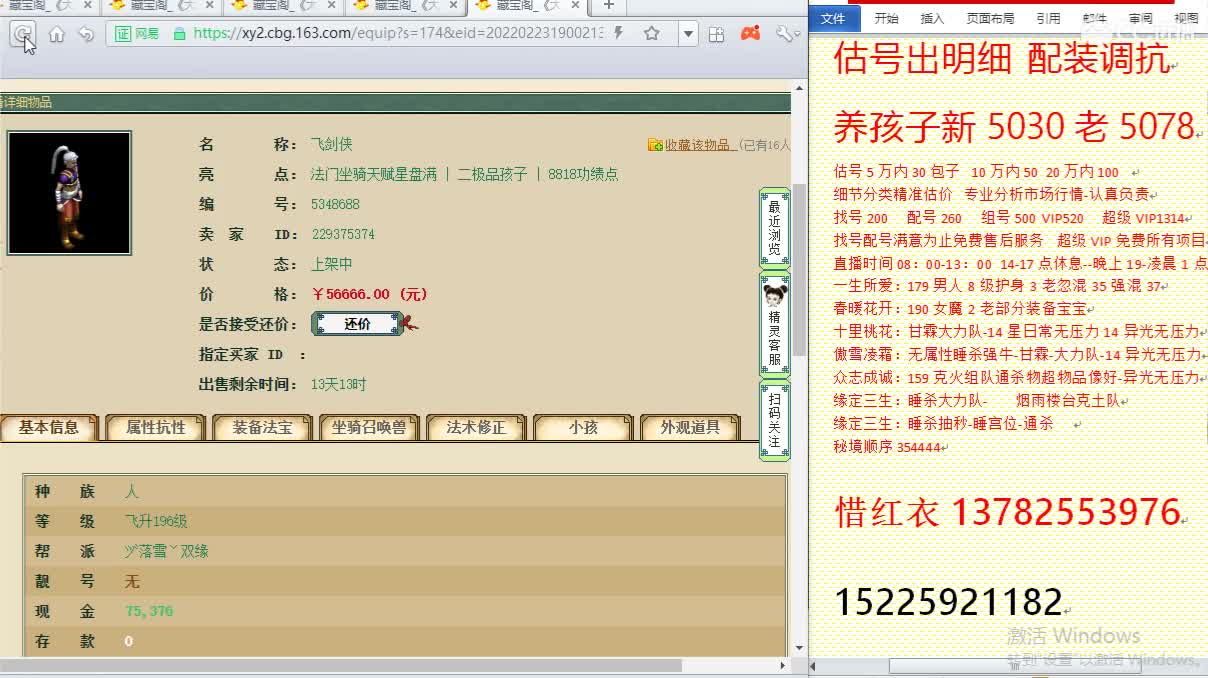
Task: Open the 插入 ribbon tab in Word
Action: 932,18
